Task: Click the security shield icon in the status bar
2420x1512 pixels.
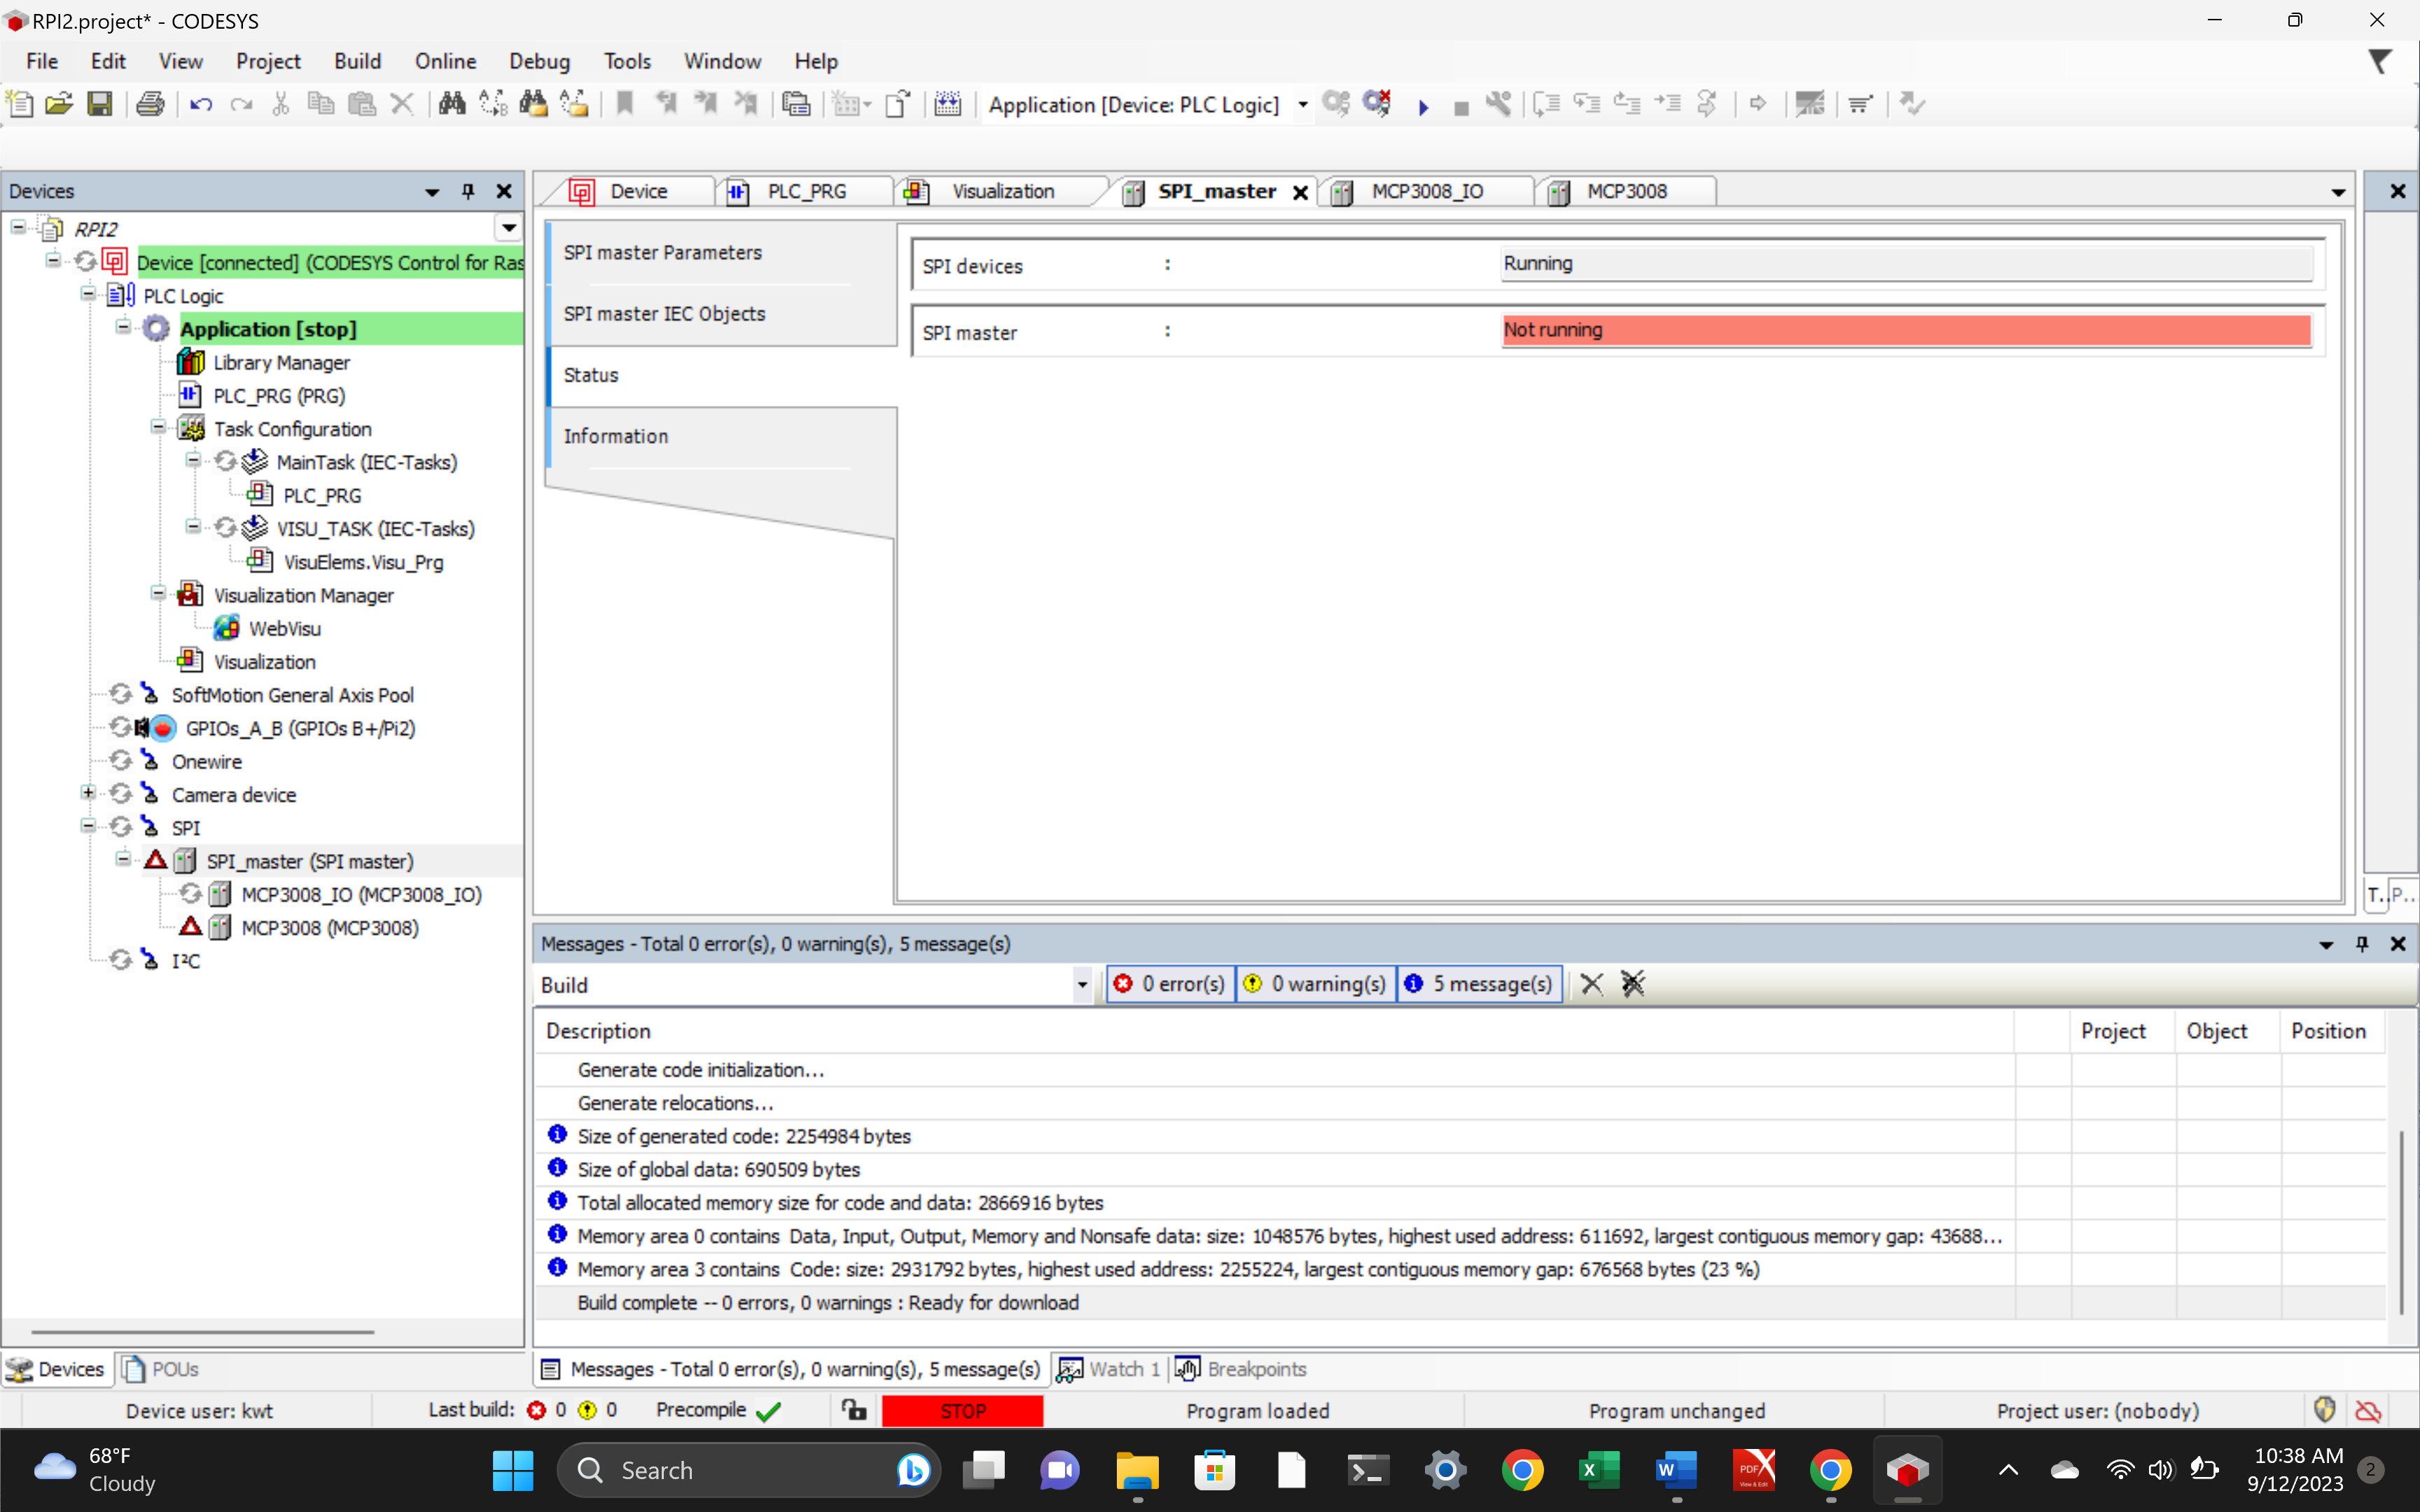Action: click(x=2324, y=1410)
